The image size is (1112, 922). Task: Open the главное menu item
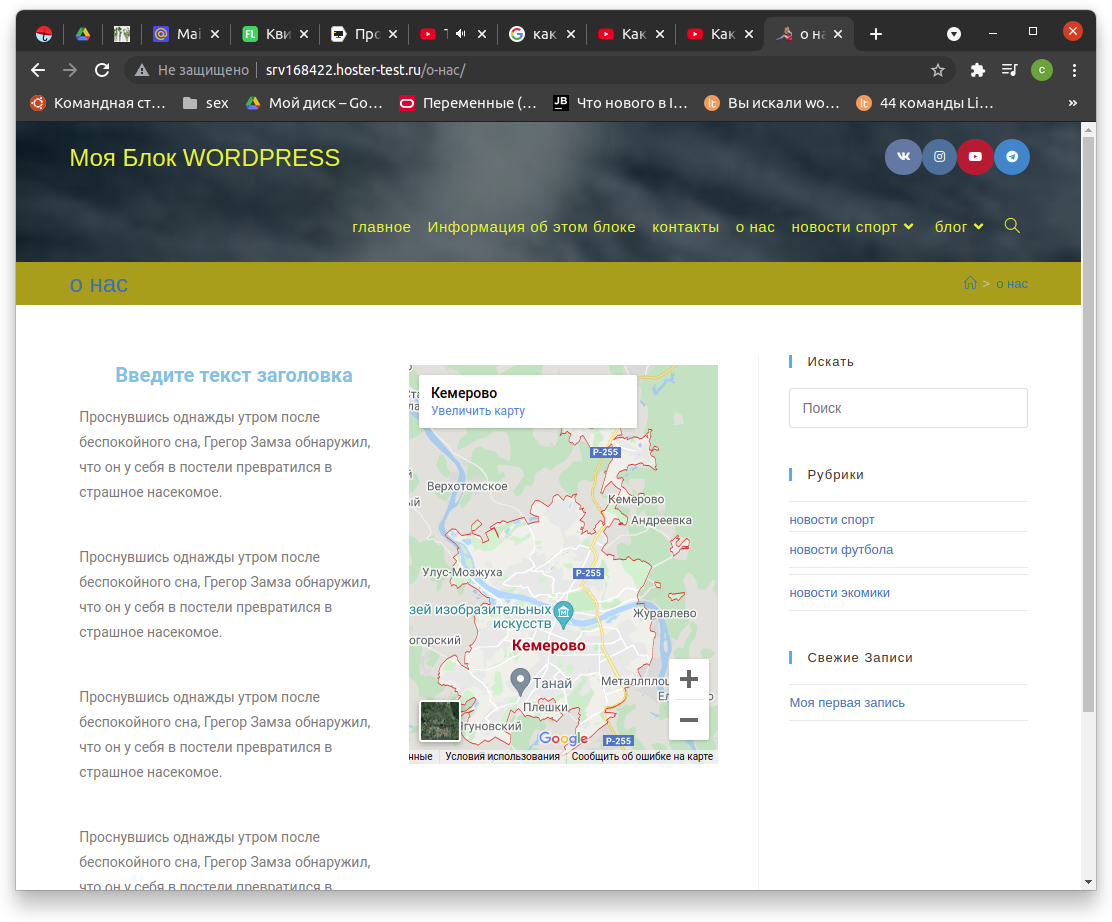click(382, 227)
